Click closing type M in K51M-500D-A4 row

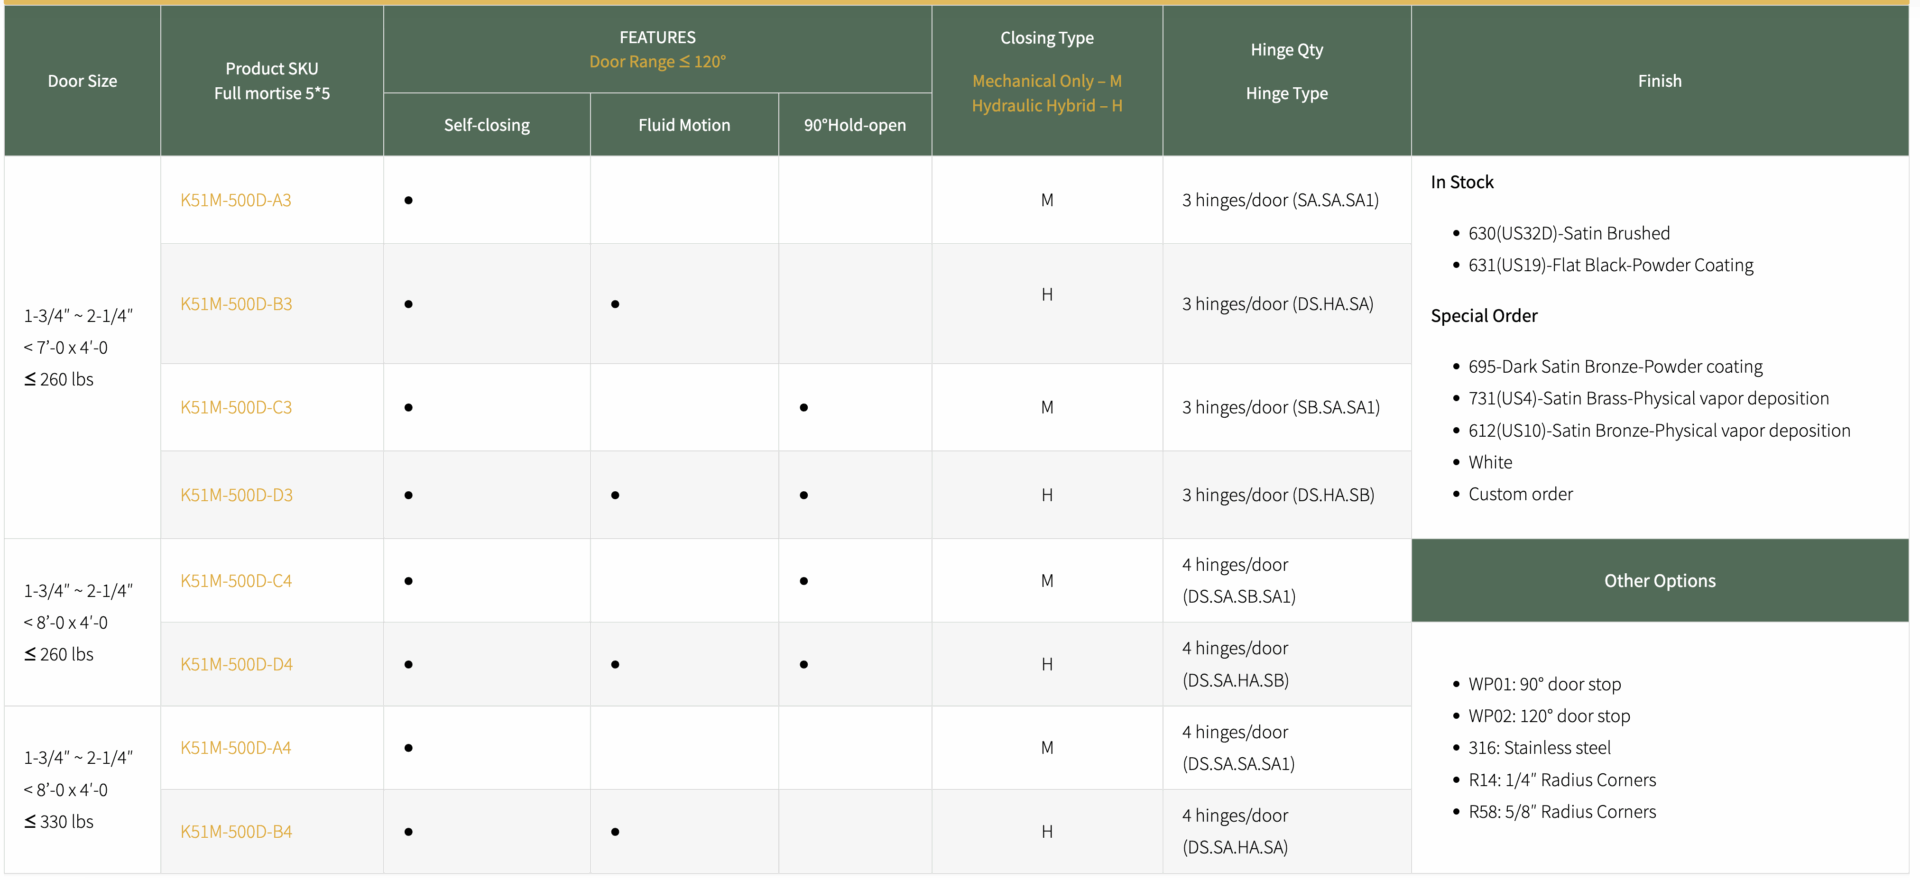coord(1047,748)
